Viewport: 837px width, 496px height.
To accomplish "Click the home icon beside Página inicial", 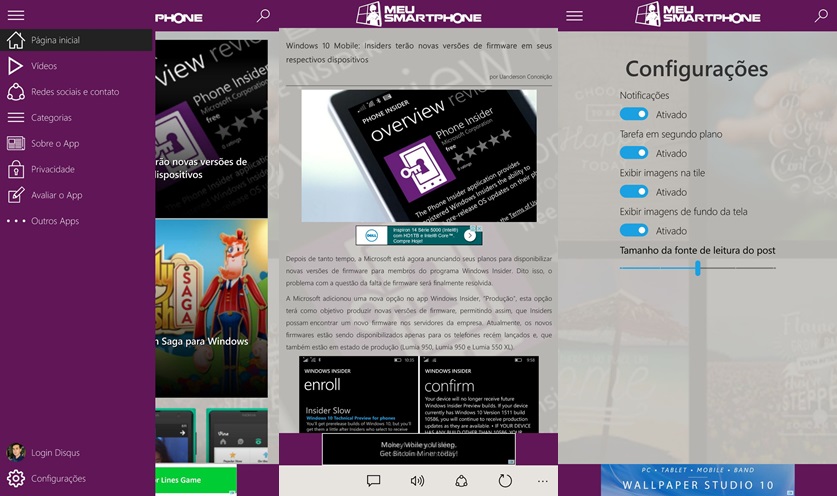I will (x=16, y=40).
